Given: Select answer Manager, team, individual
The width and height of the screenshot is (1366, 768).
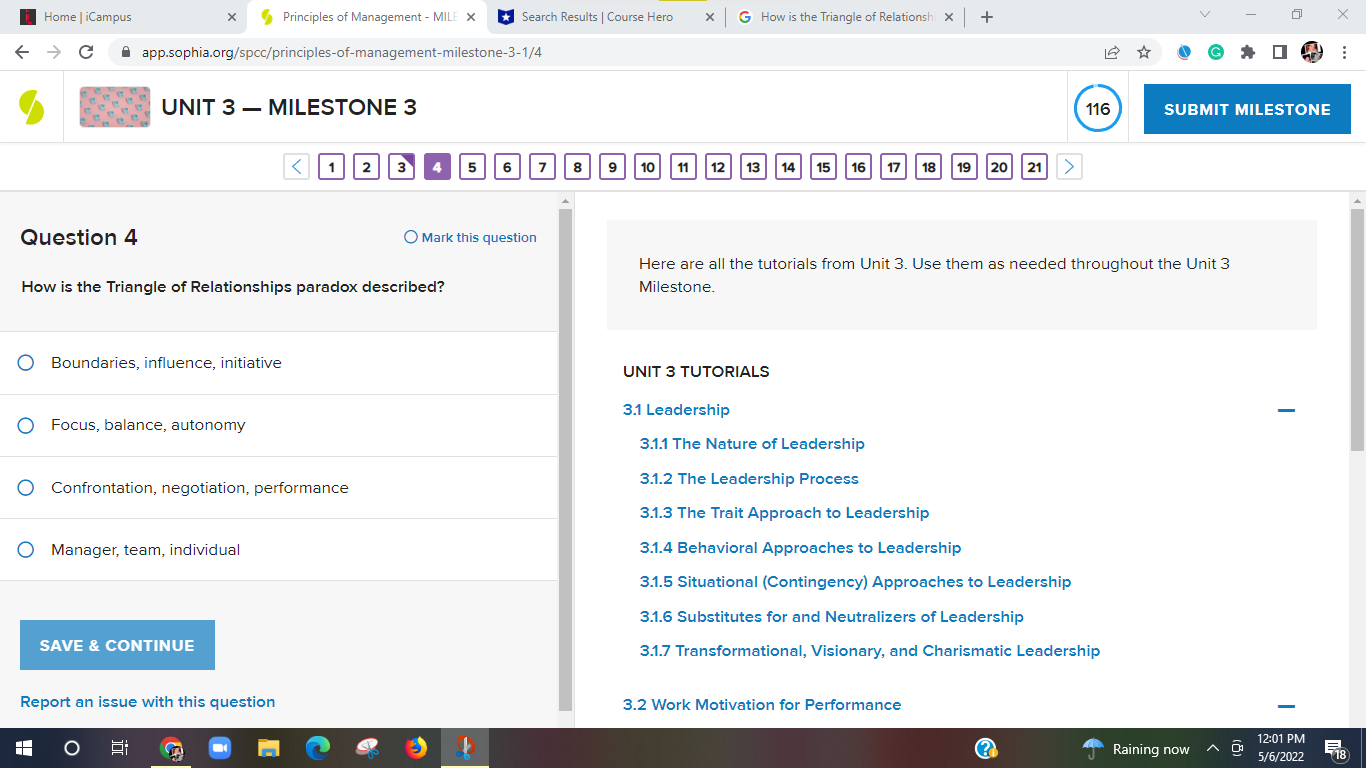Looking at the screenshot, I should (x=27, y=550).
